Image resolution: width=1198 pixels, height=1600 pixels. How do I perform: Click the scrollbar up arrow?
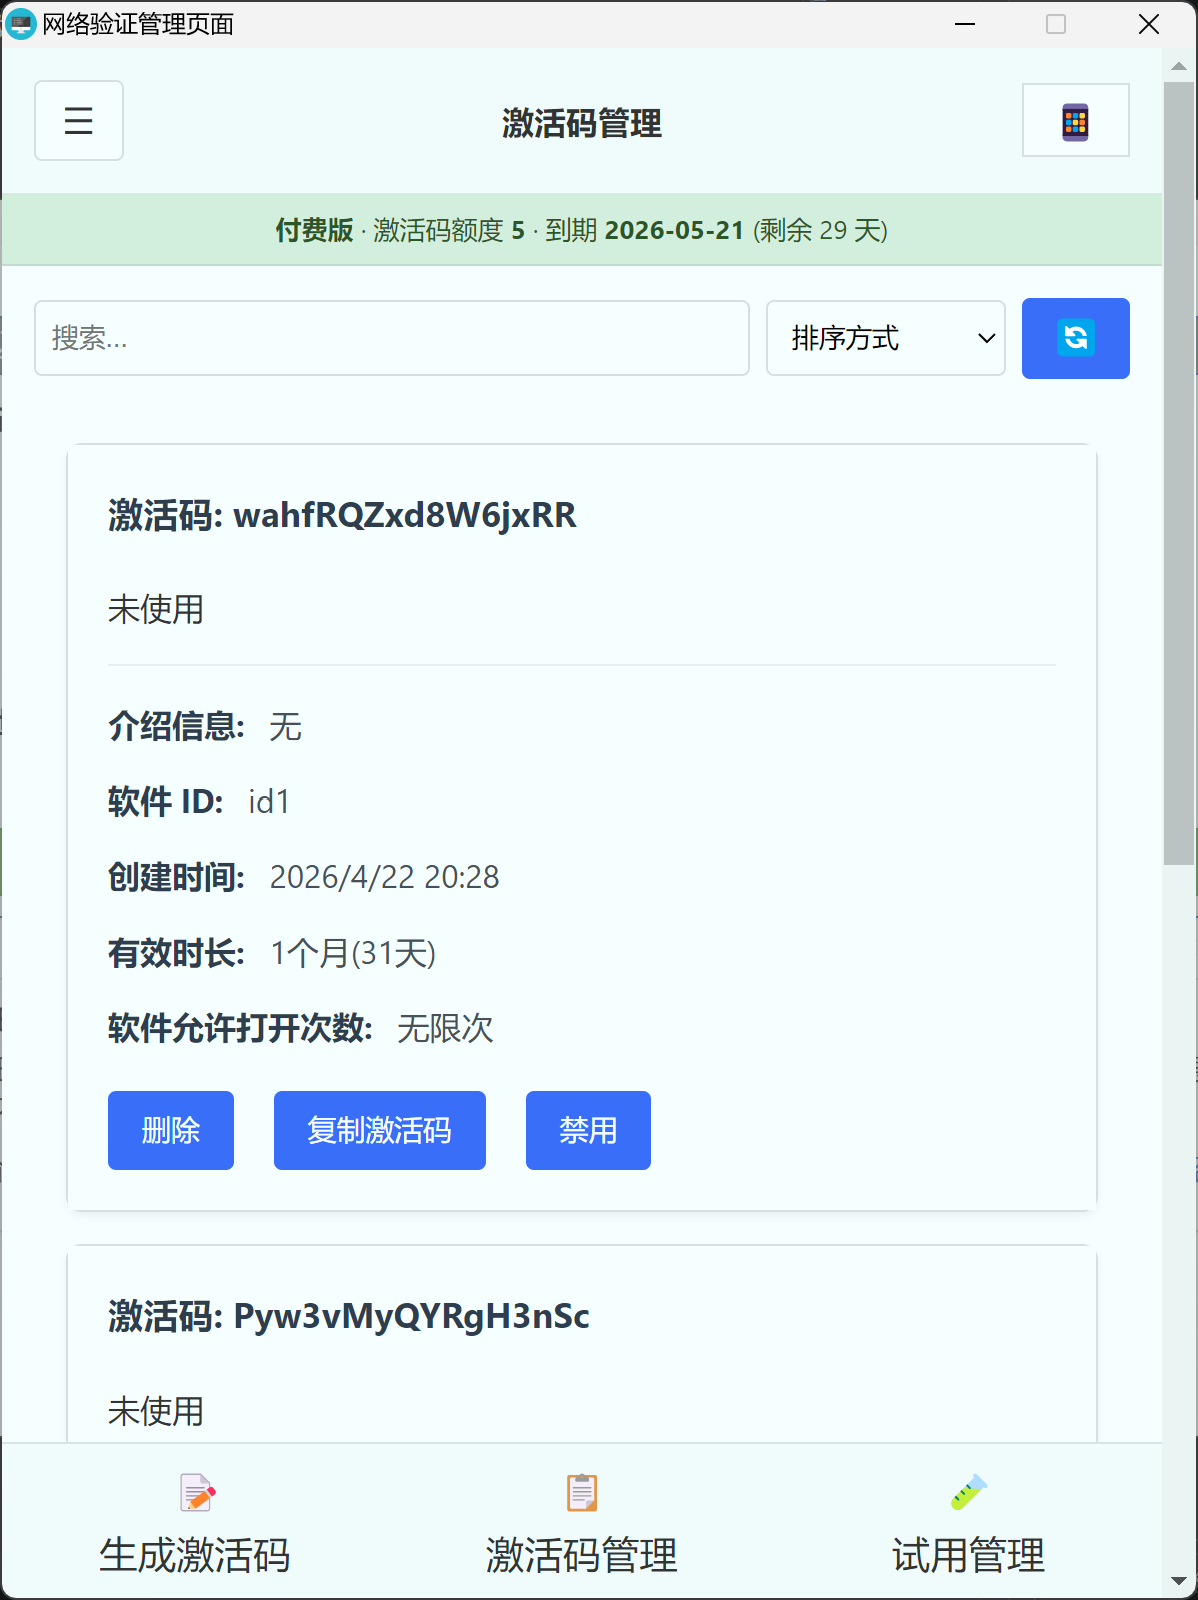coord(1179,66)
